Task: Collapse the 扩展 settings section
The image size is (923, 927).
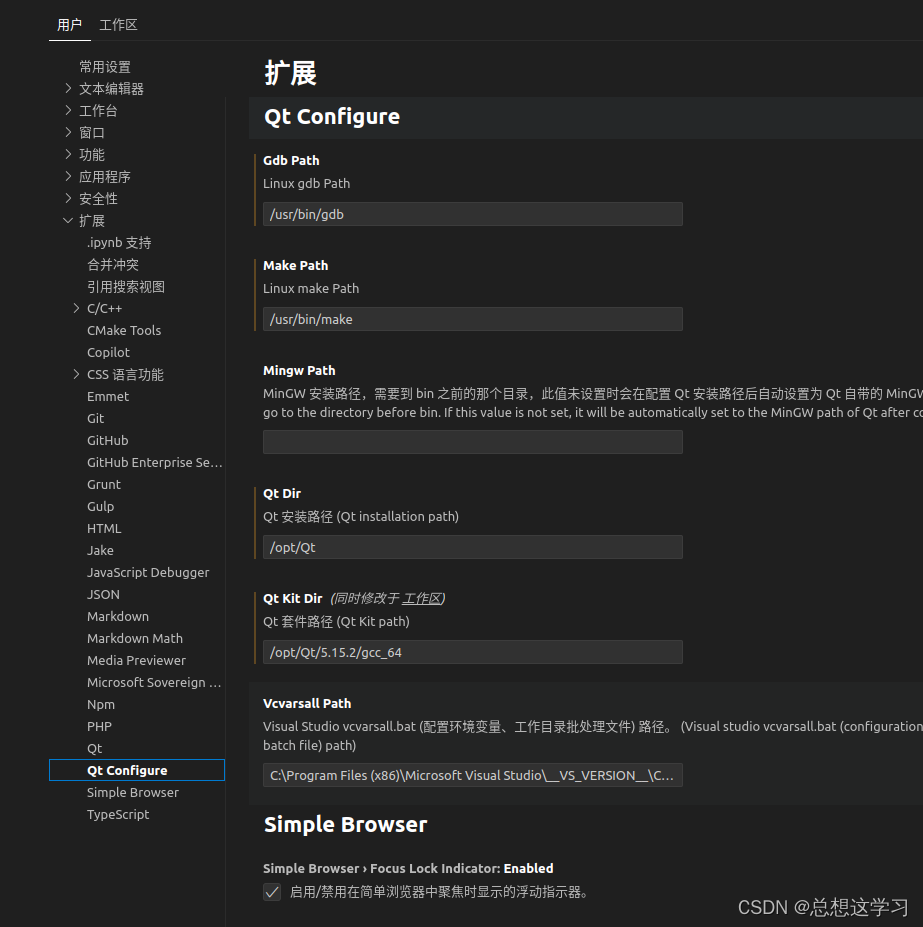Action: [x=92, y=220]
